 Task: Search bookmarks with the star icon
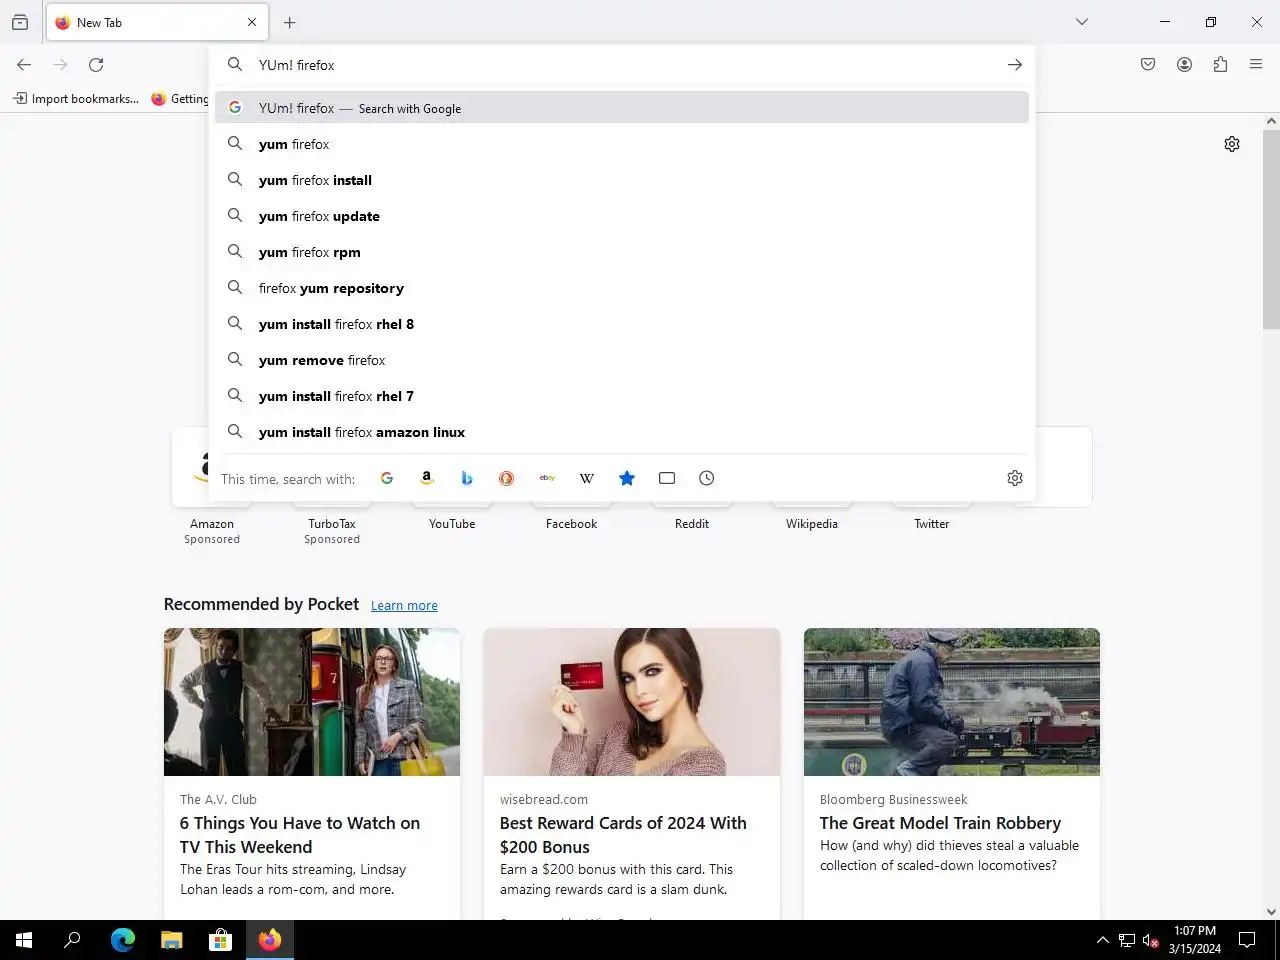627,478
